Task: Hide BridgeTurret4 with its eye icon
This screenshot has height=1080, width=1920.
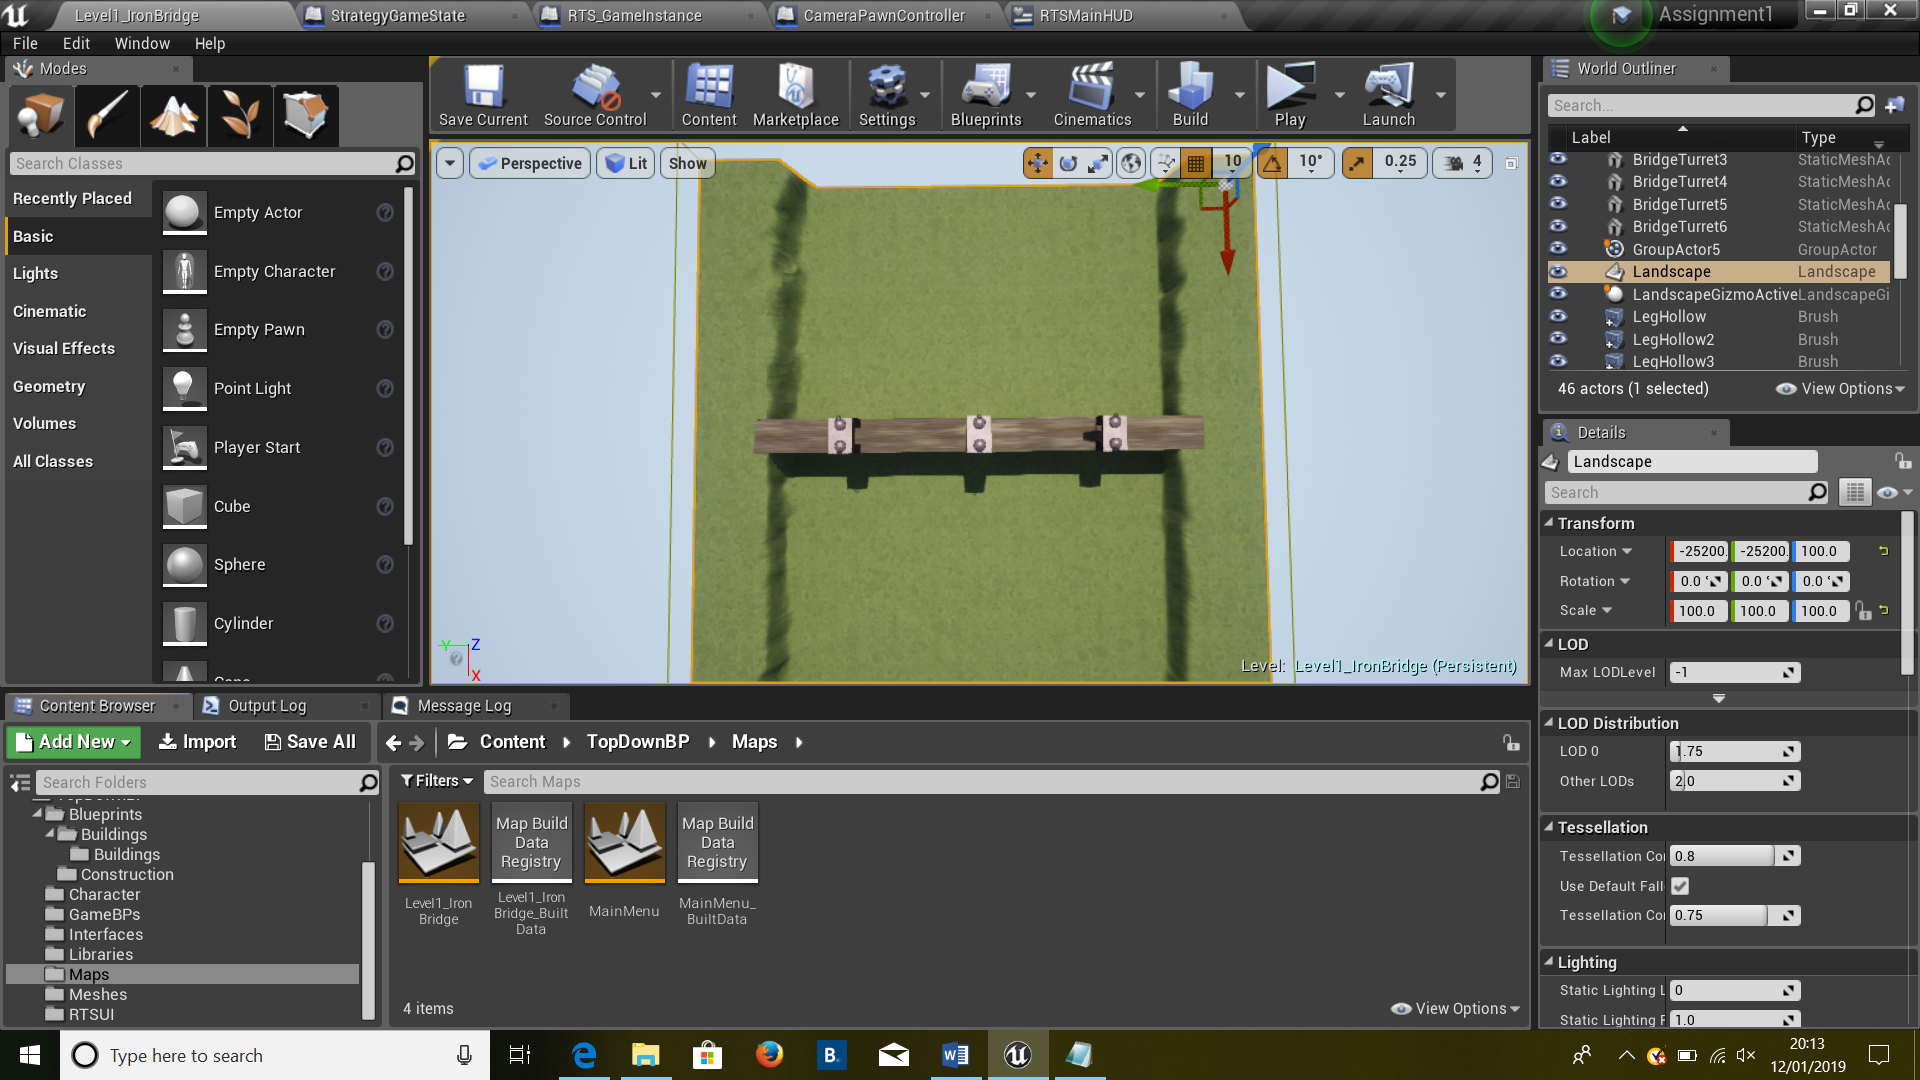Action: [1558, 181]
